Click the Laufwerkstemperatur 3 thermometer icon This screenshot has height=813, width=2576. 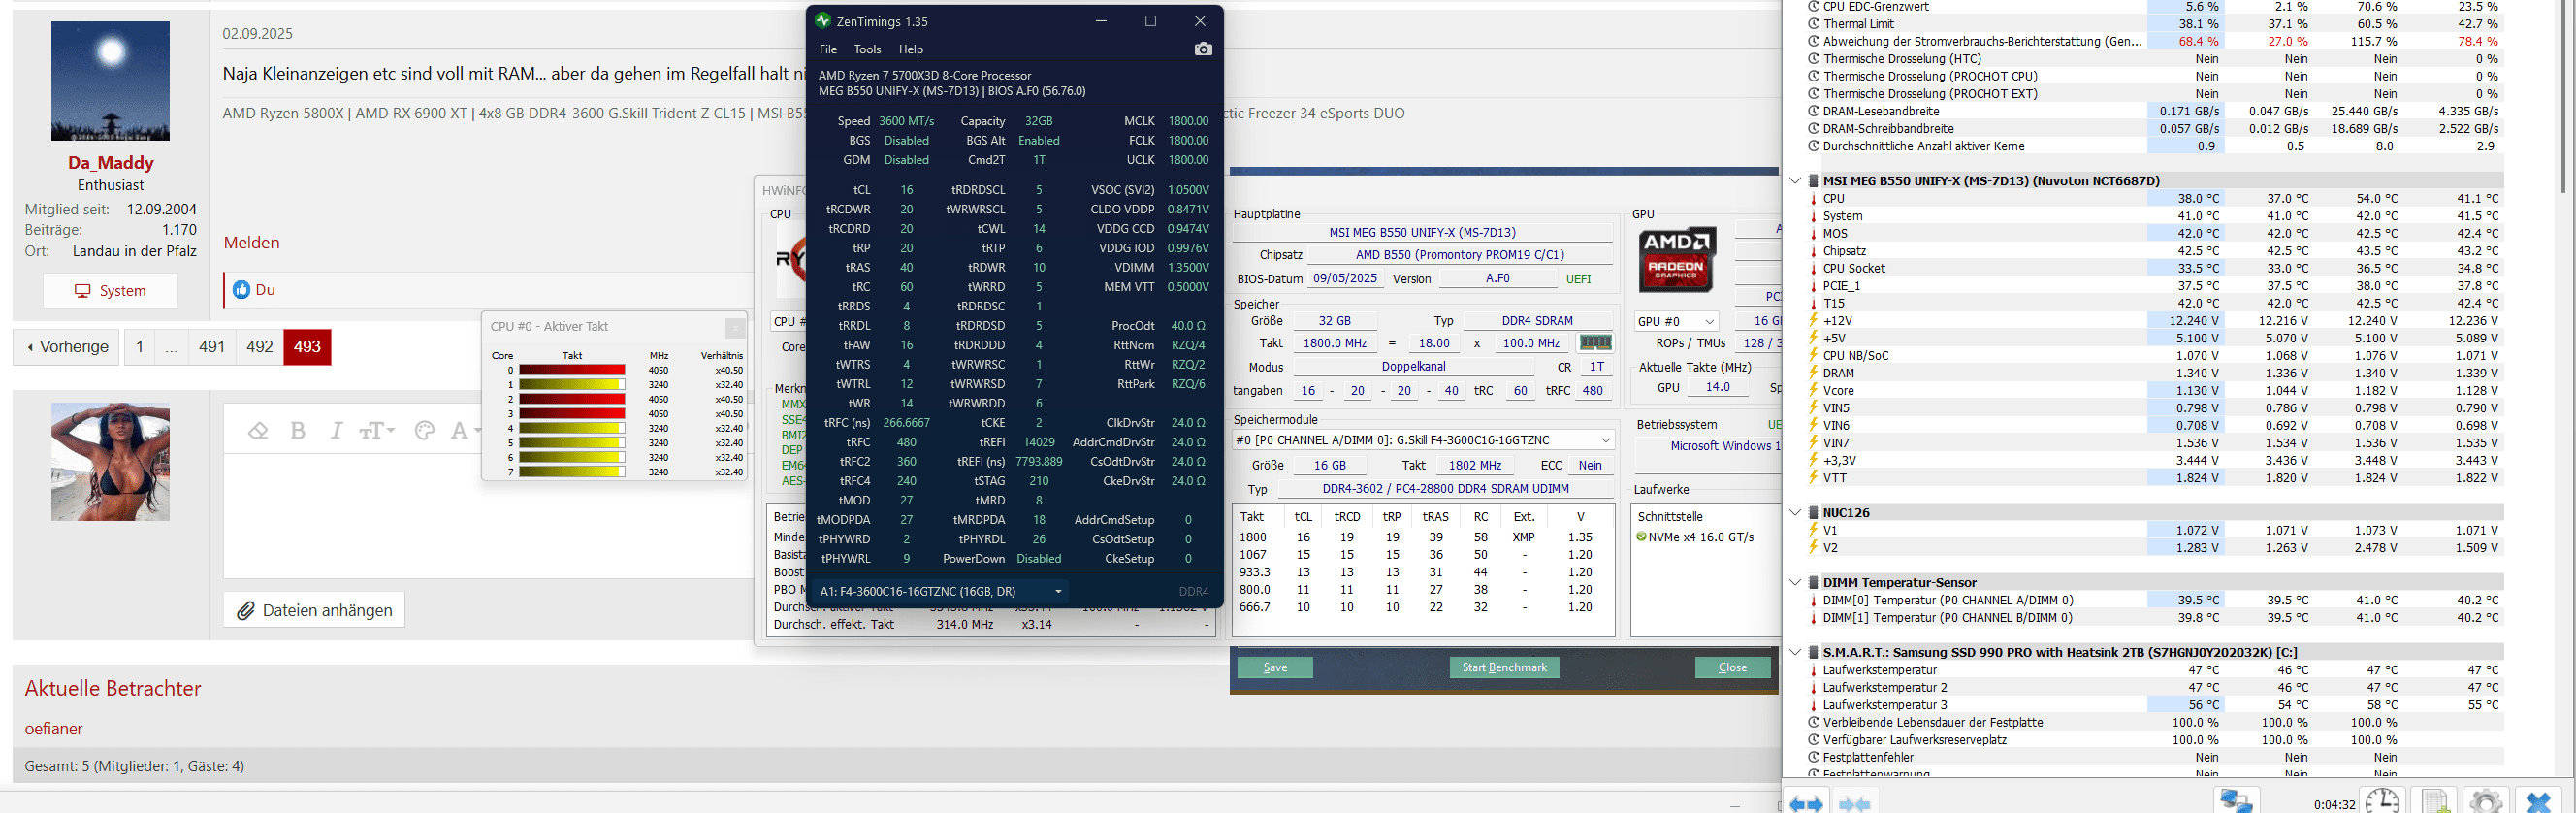pyautogui.click(x=1813, y=705)
